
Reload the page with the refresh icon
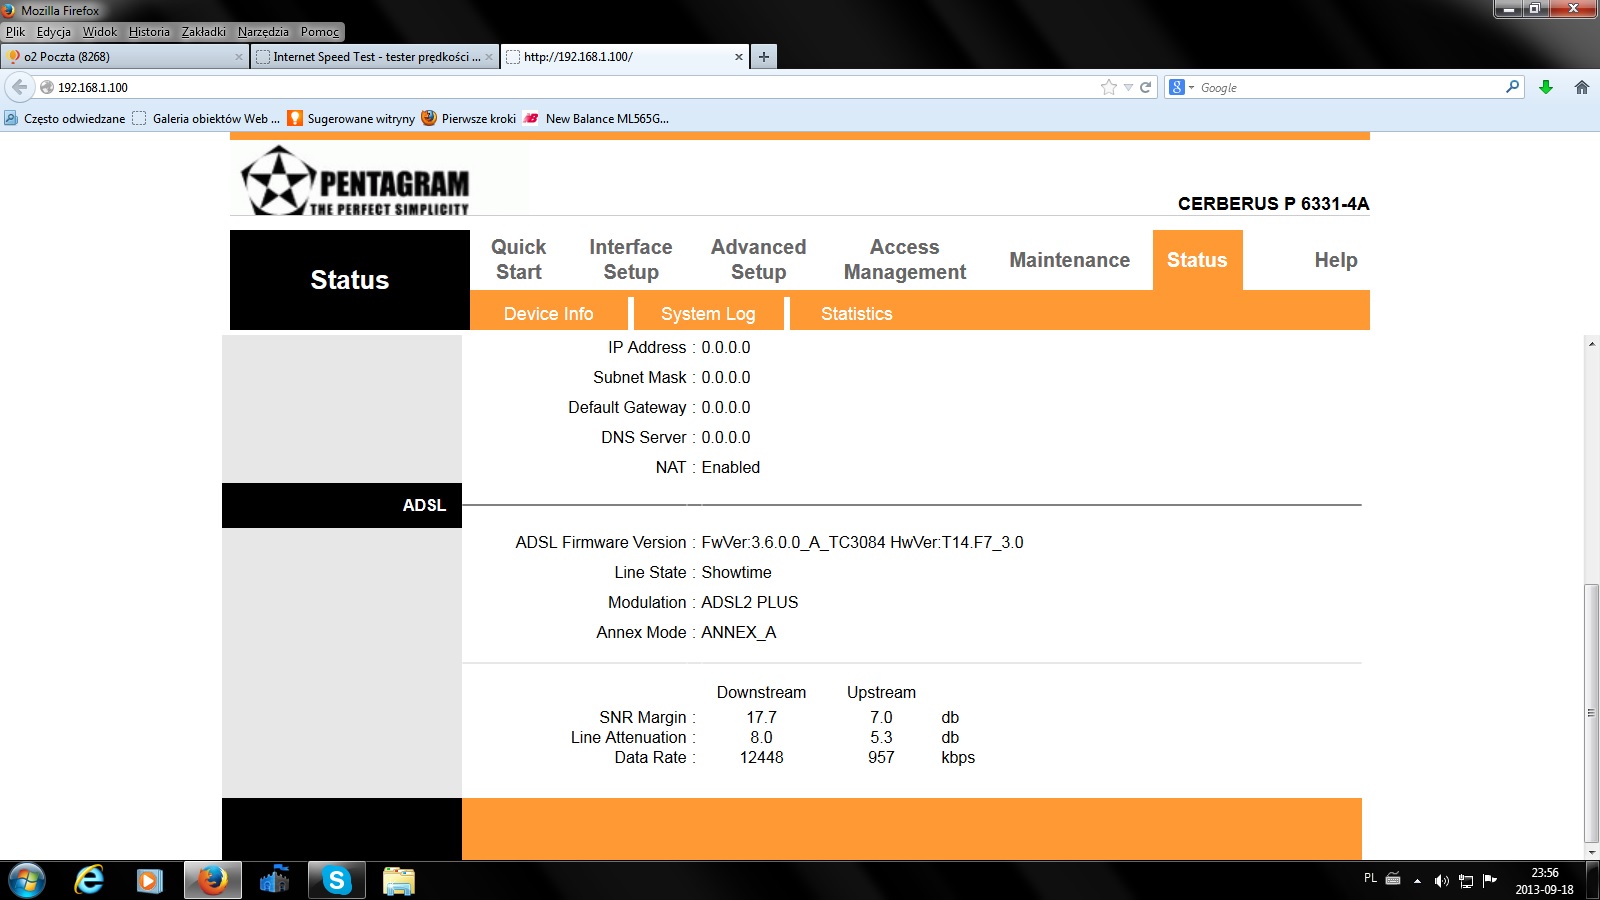pyautogui.click(x=1146, y=87)
